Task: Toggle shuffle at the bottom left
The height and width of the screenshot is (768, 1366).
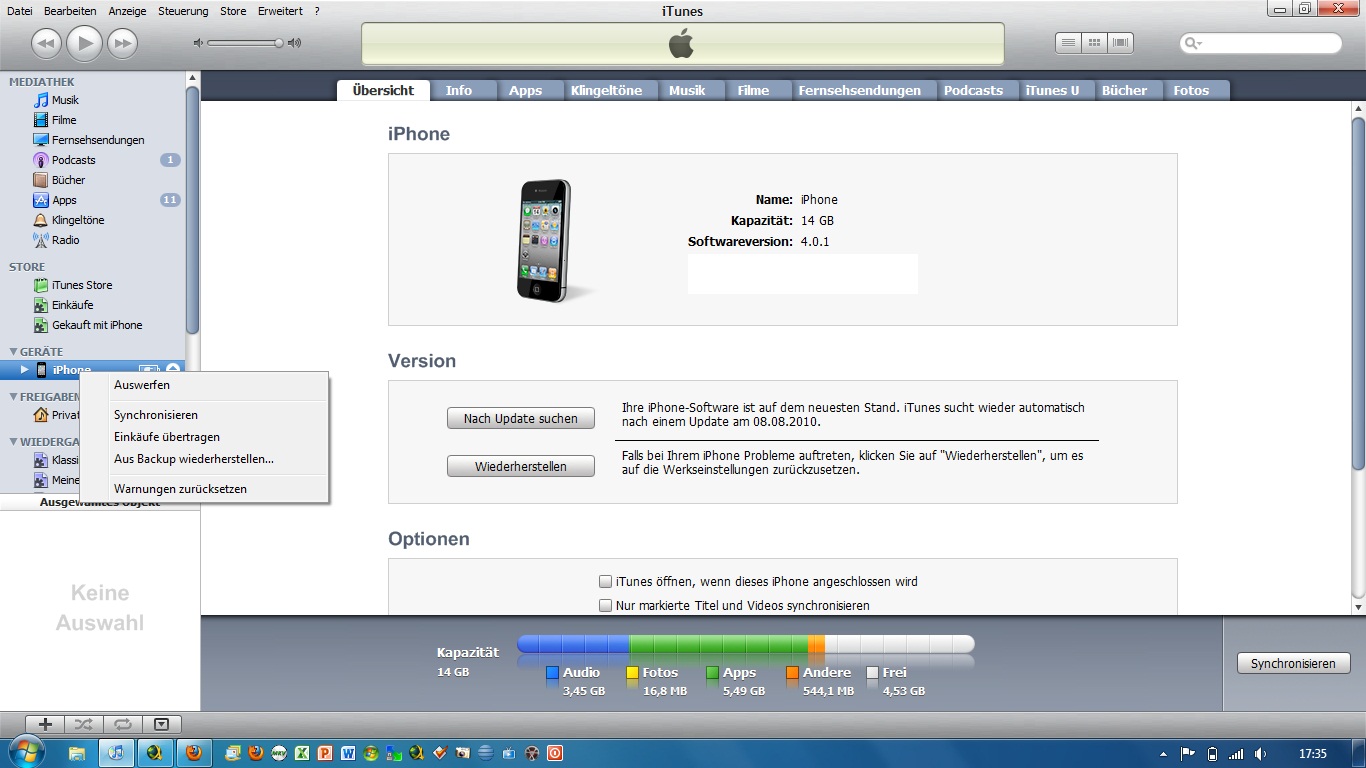Action: point(83,724)
